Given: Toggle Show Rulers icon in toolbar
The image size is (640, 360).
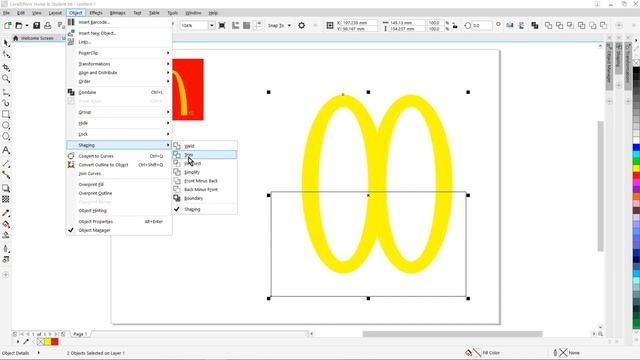Looking at the screenshot, I should 236,25.
